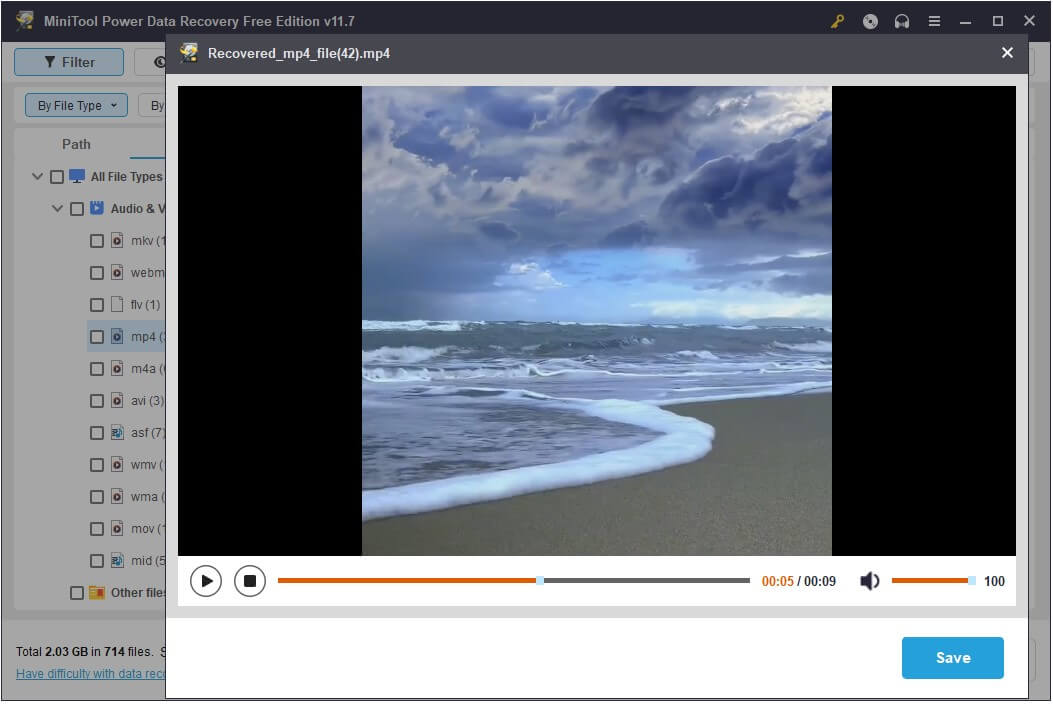This screenshot has height=704, width=1053.
Task: Check the mkv file type checkbox
Action: (97, 241)
